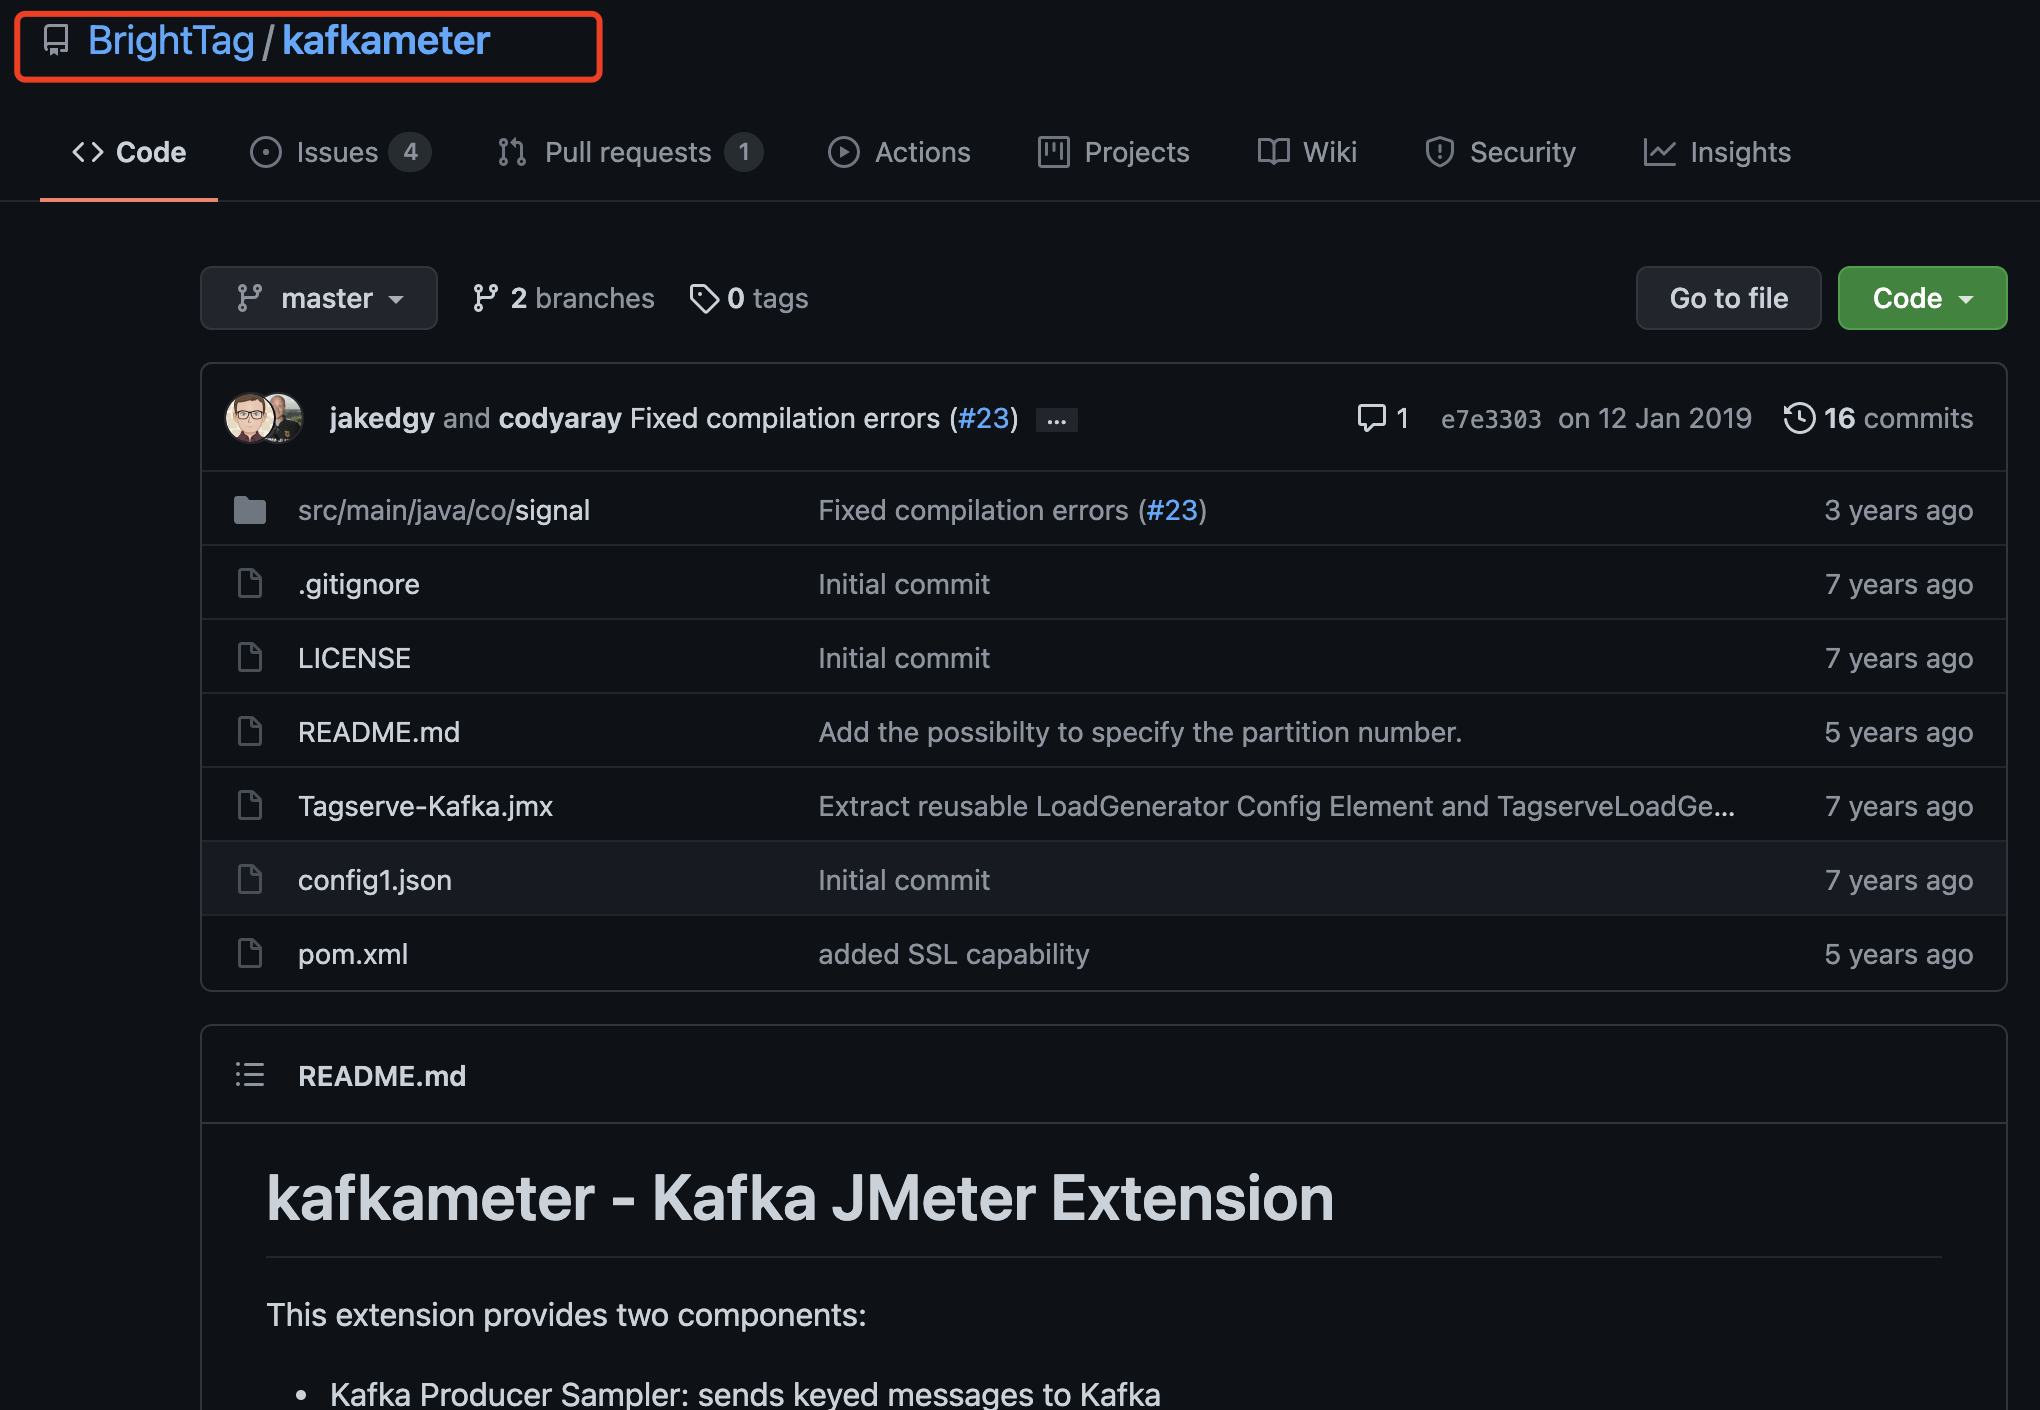Open the Tagserve-Kafka.jmx file

click(425, 806)
